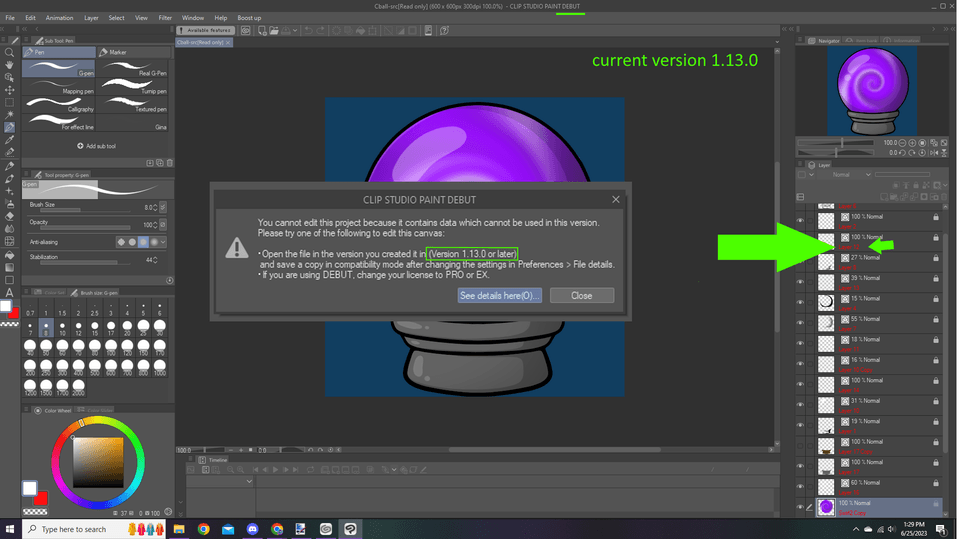This screenshot has height=539, width=960.
Task: Set anti-aliasing to Strong option
Action: tap(154, 242)
